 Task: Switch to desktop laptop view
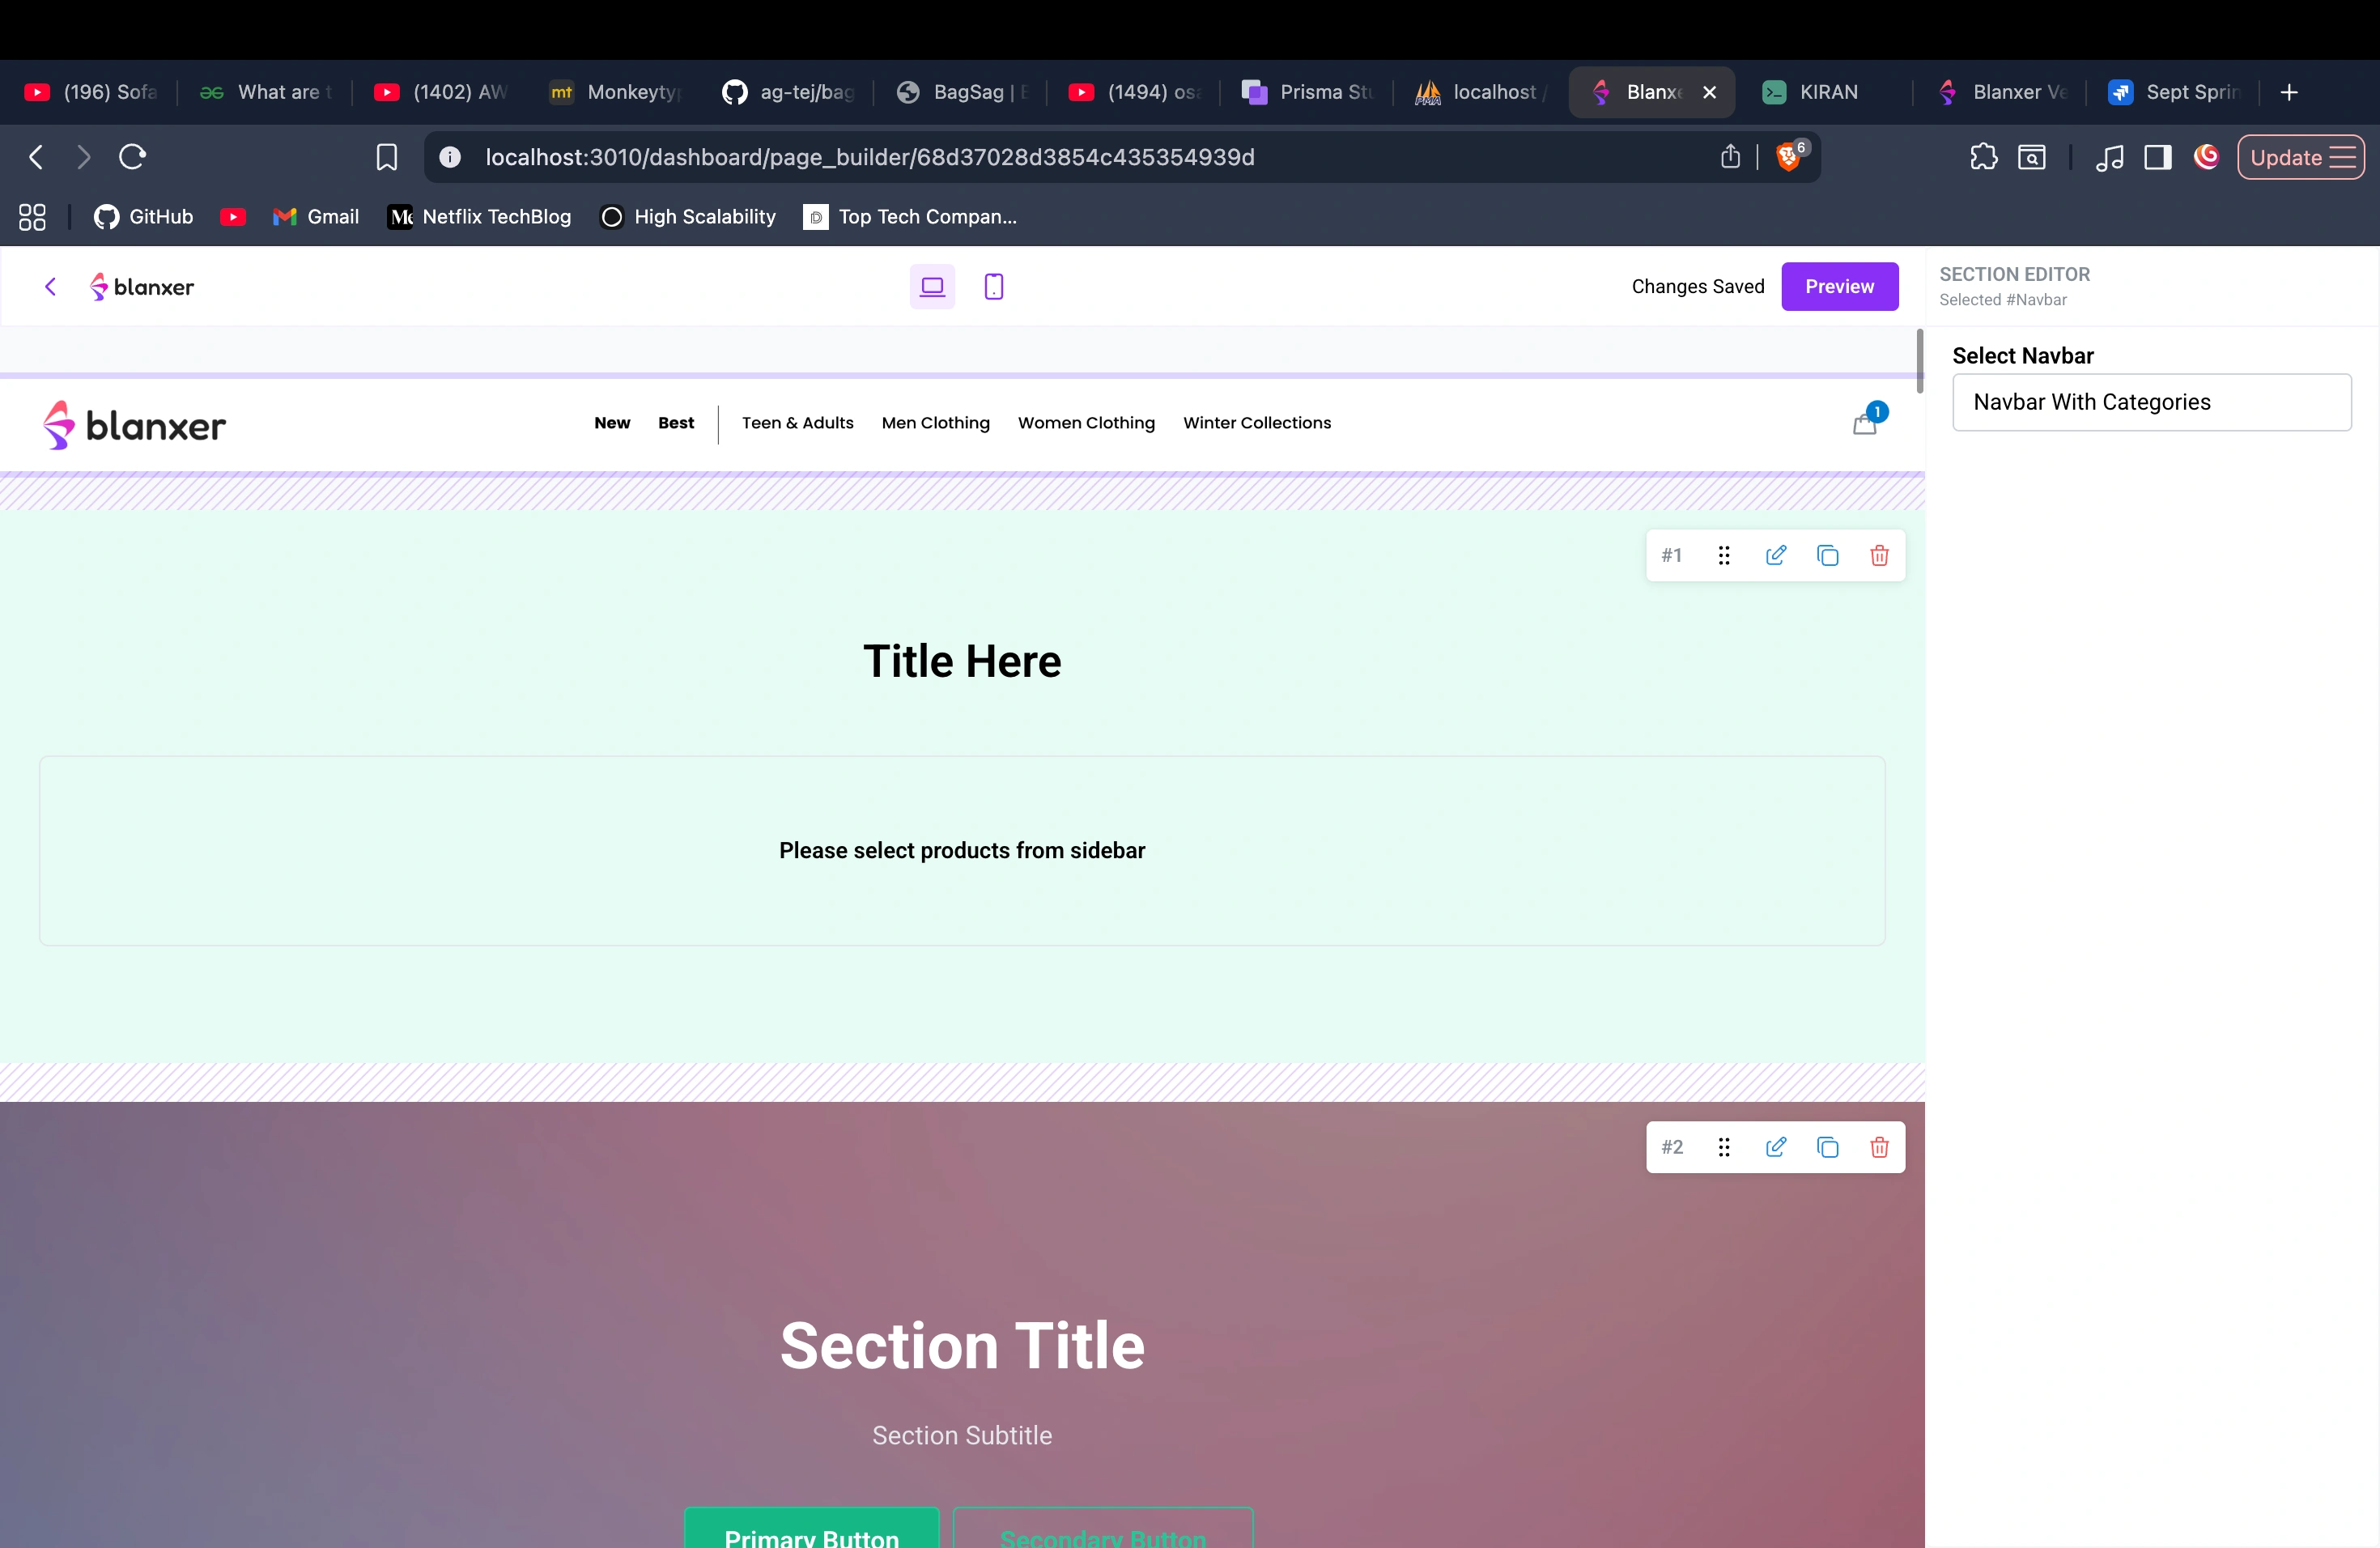(932, 287)
